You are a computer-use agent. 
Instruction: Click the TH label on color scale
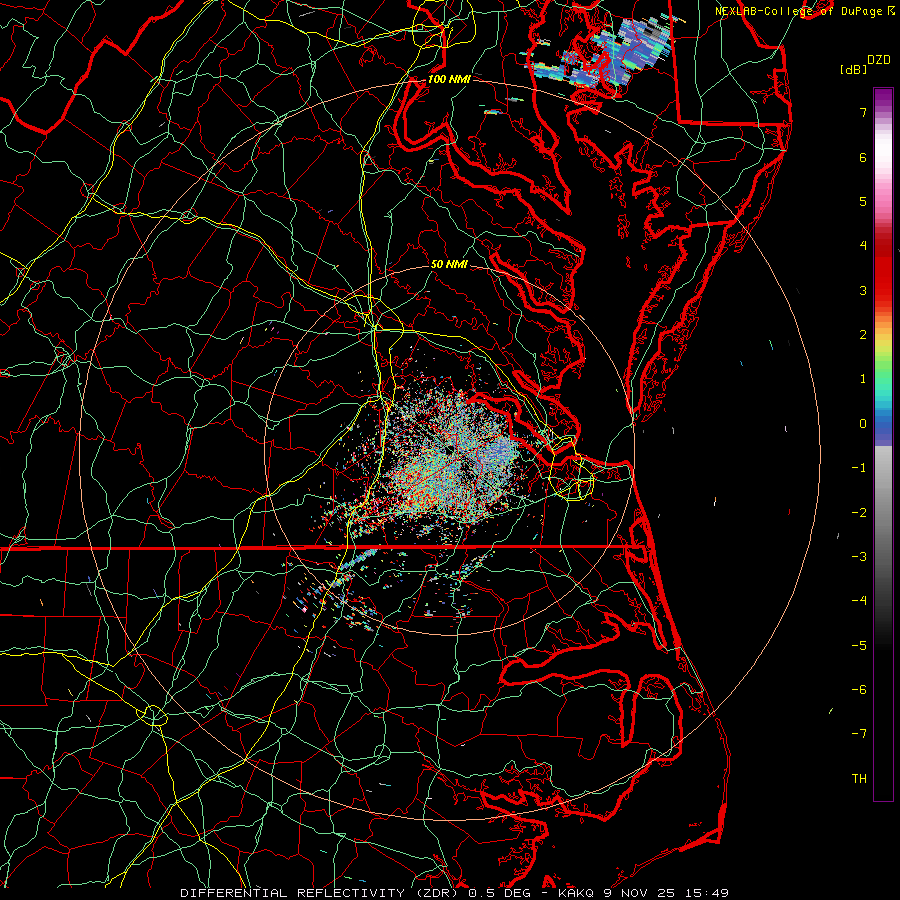tap(859, 778)
